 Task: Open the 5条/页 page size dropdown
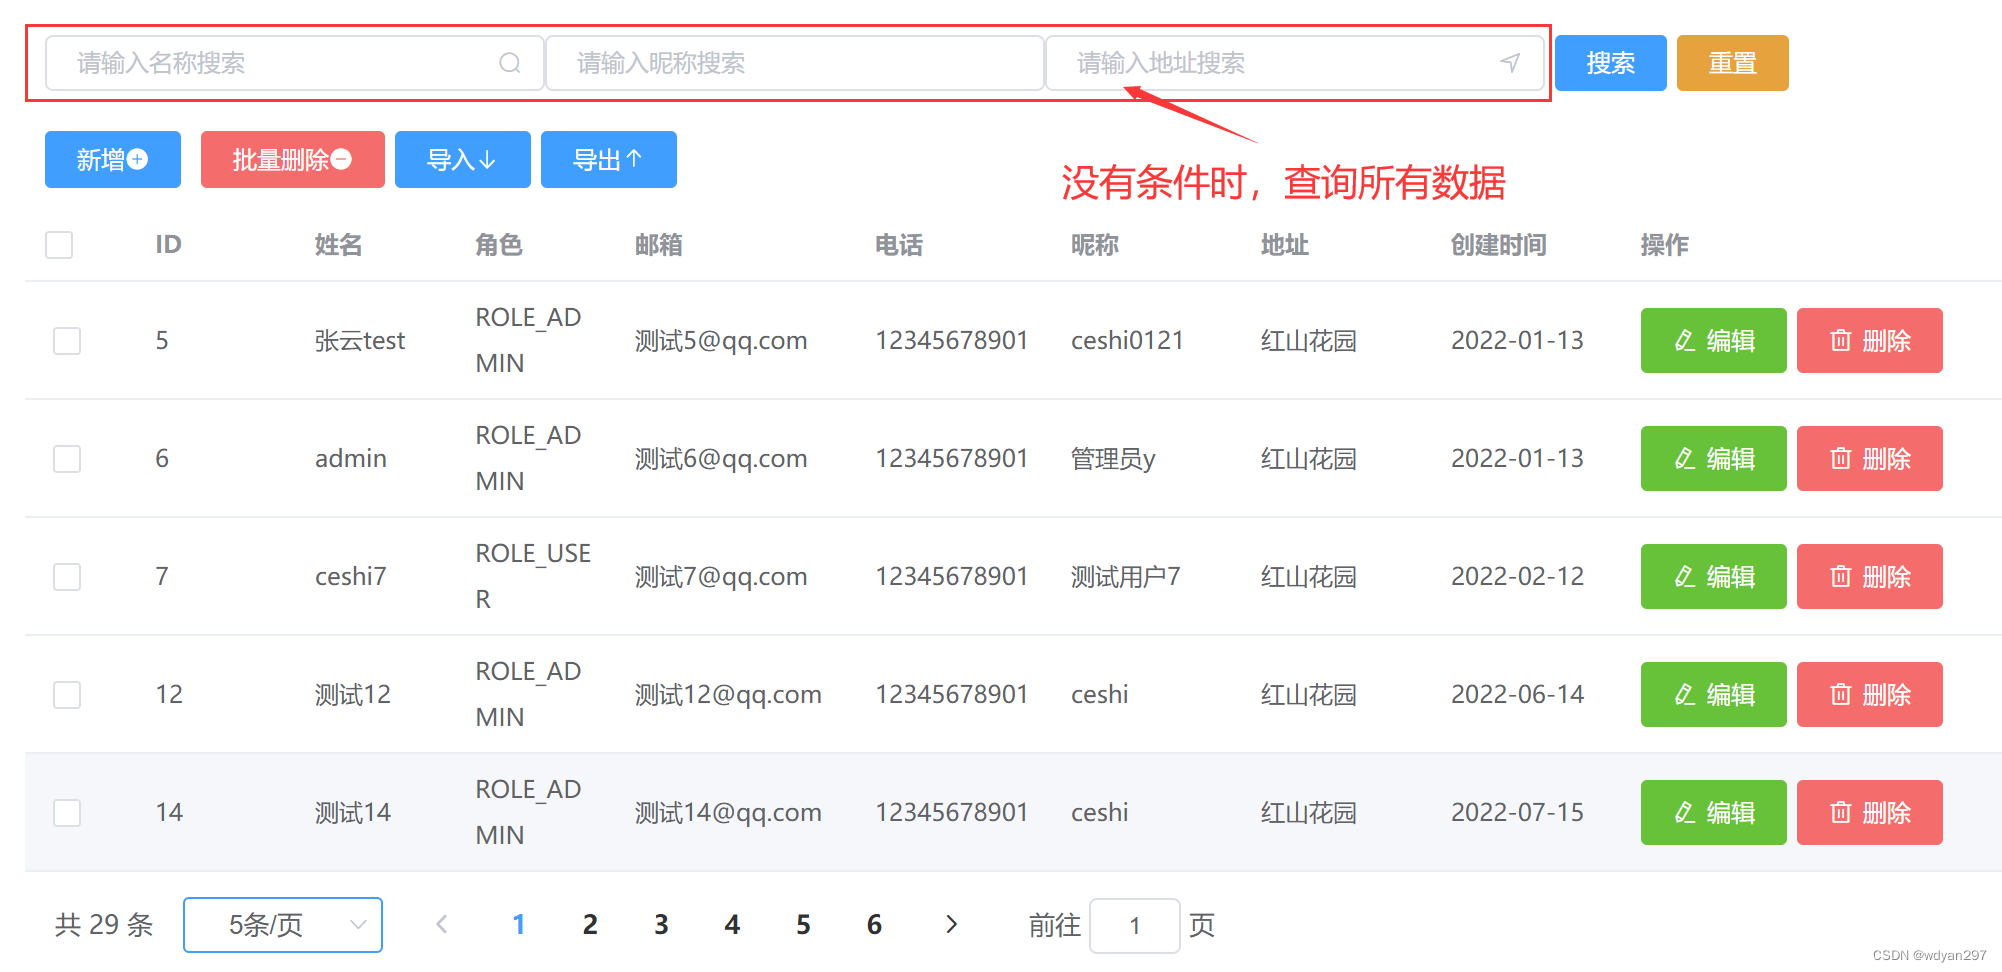[x=283, y=925]
